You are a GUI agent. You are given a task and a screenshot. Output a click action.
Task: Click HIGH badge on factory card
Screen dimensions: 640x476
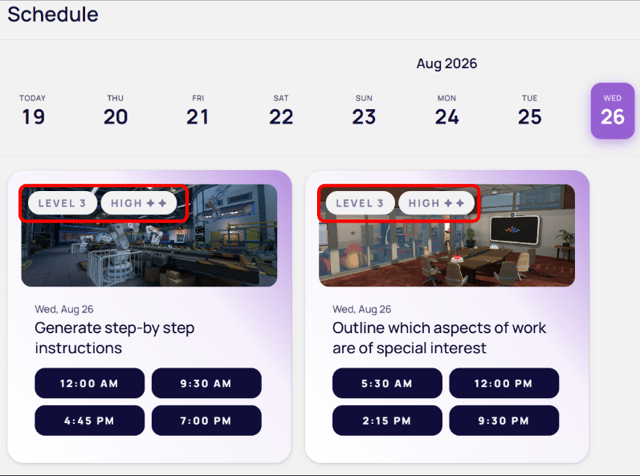139,203
